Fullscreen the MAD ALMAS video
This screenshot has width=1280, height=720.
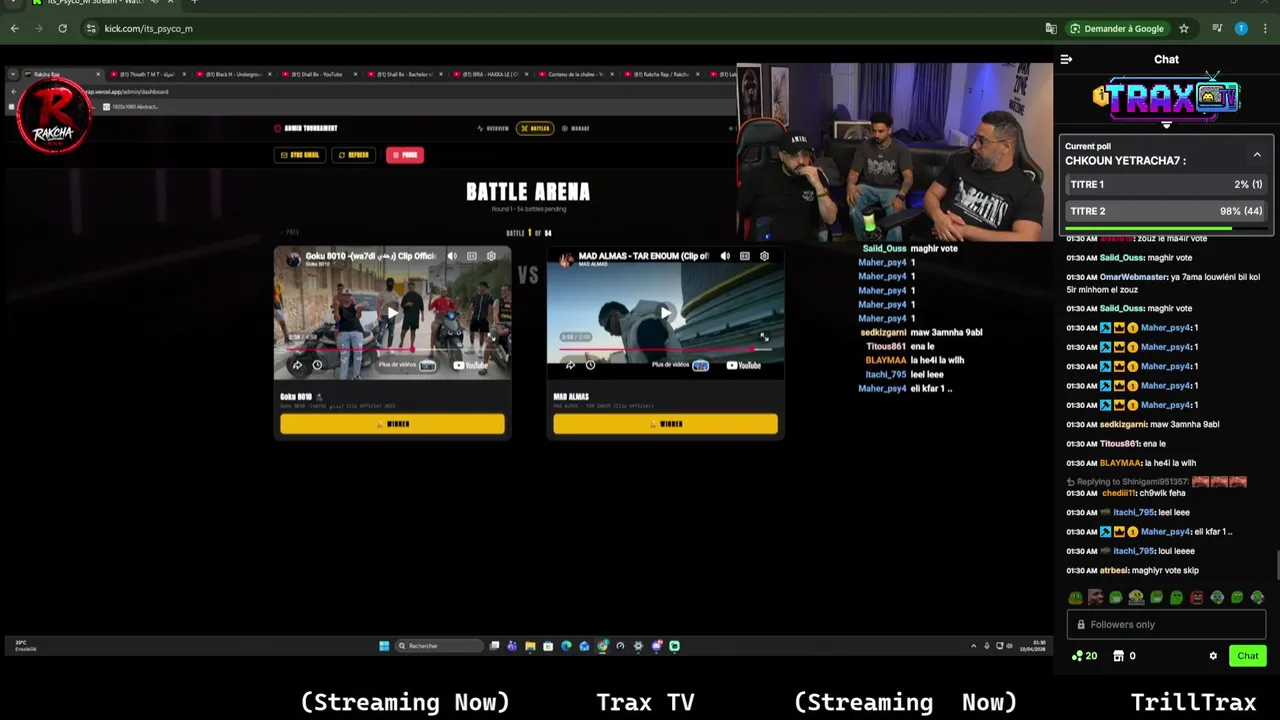click(x=764, y=337)
